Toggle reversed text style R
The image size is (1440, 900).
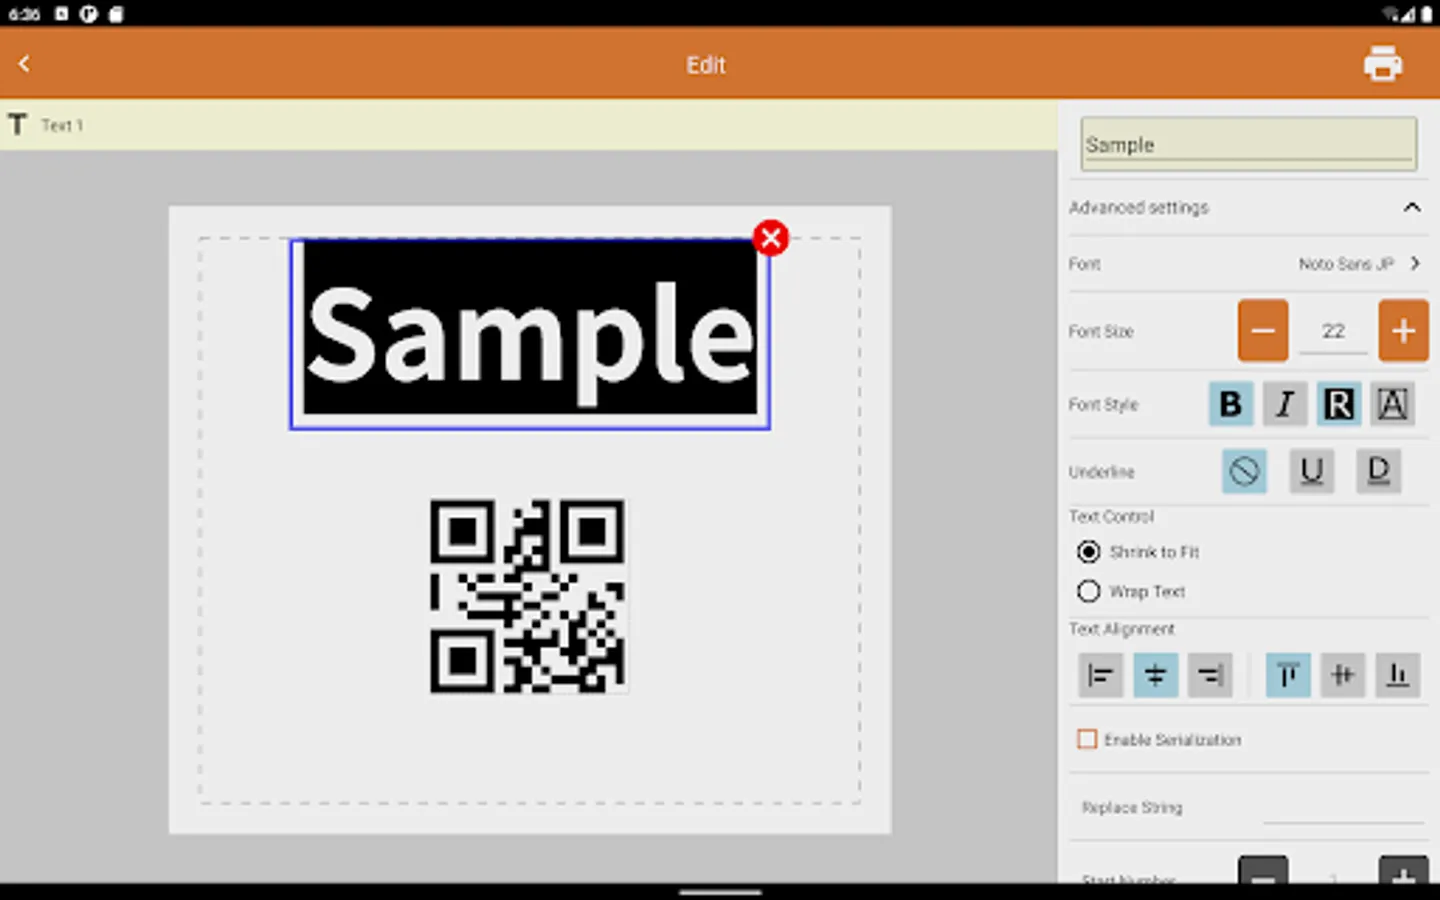point(1339,404)
